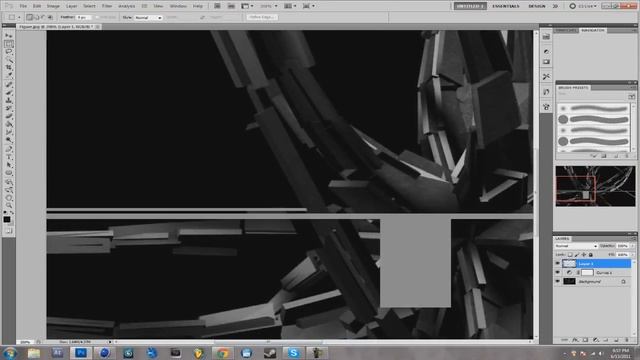Viewport: 640px width, 360px height.
Task: Show more workspaces chevron
Action: tap(556, 6)
